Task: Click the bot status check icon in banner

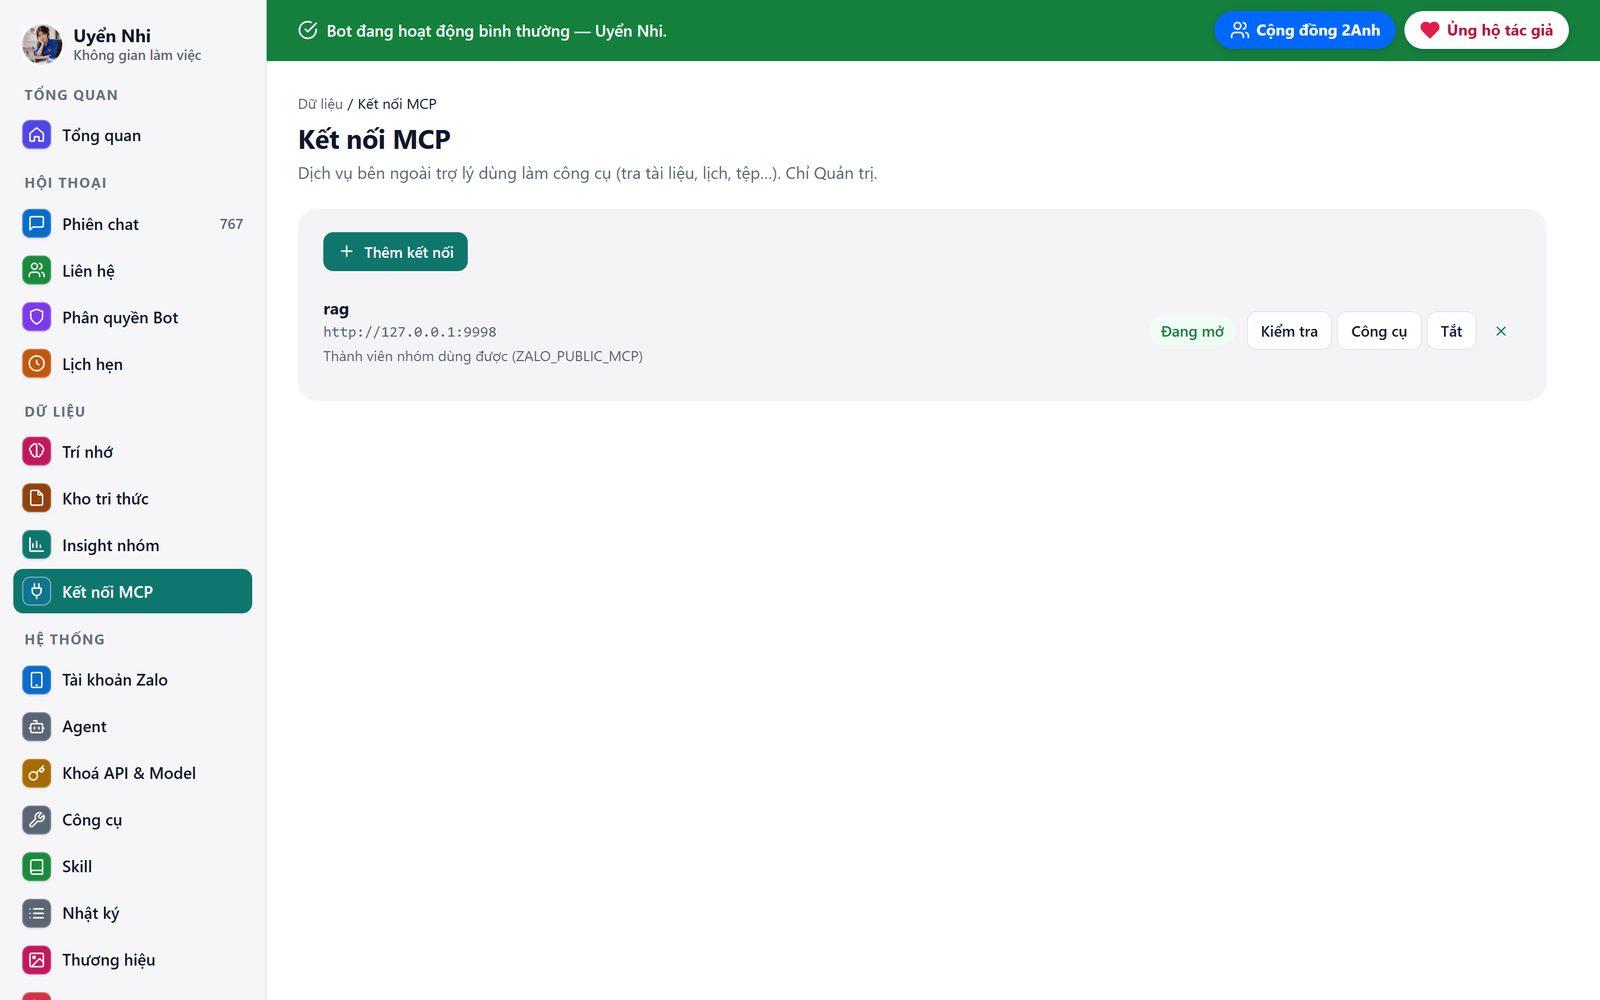Action: [x=308, y=30]
